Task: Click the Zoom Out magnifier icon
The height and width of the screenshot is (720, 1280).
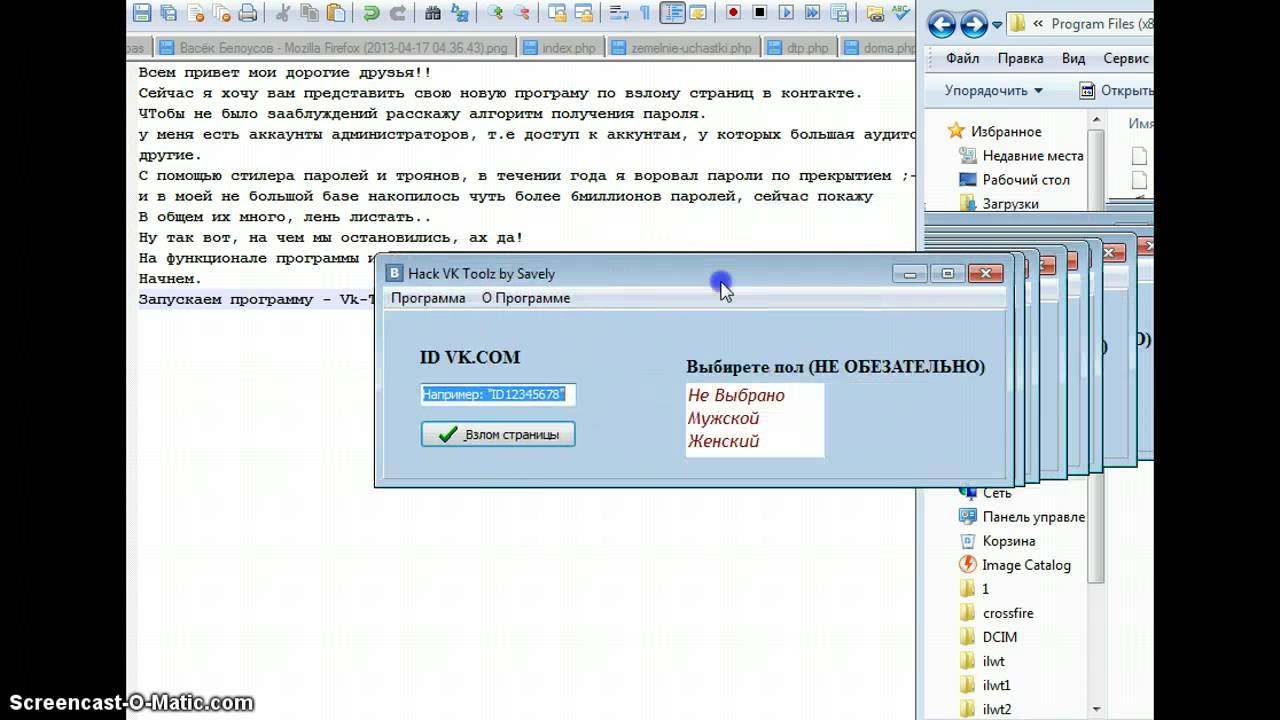Action: pos(521,13)
